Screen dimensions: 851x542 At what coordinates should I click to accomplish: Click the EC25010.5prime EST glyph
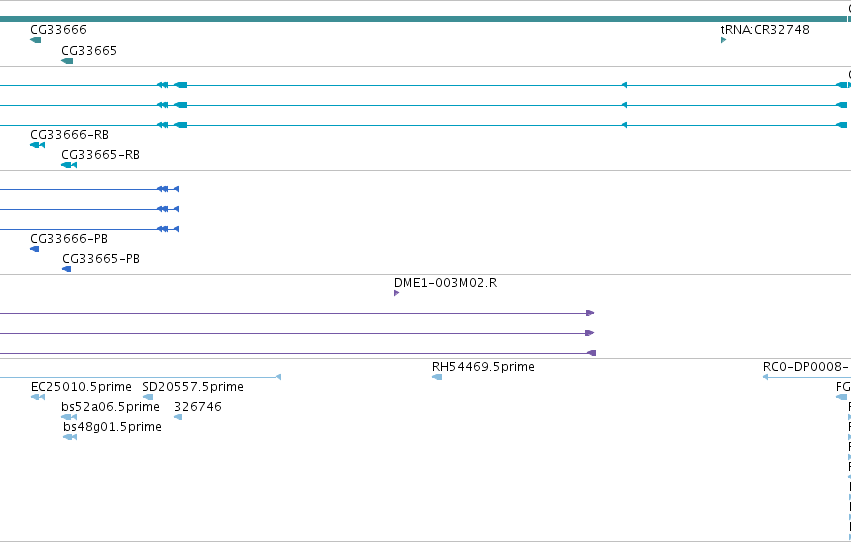[x=38, y=397]
